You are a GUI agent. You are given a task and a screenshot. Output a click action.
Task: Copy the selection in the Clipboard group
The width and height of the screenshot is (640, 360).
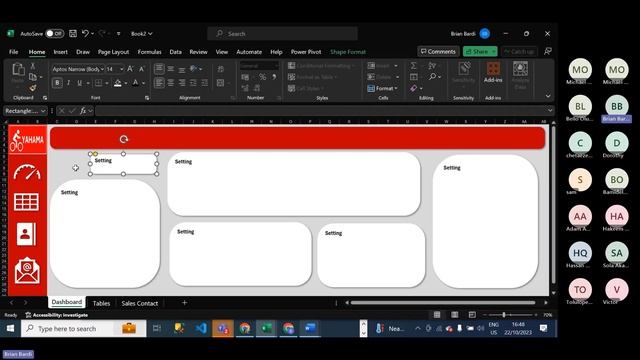33,77
